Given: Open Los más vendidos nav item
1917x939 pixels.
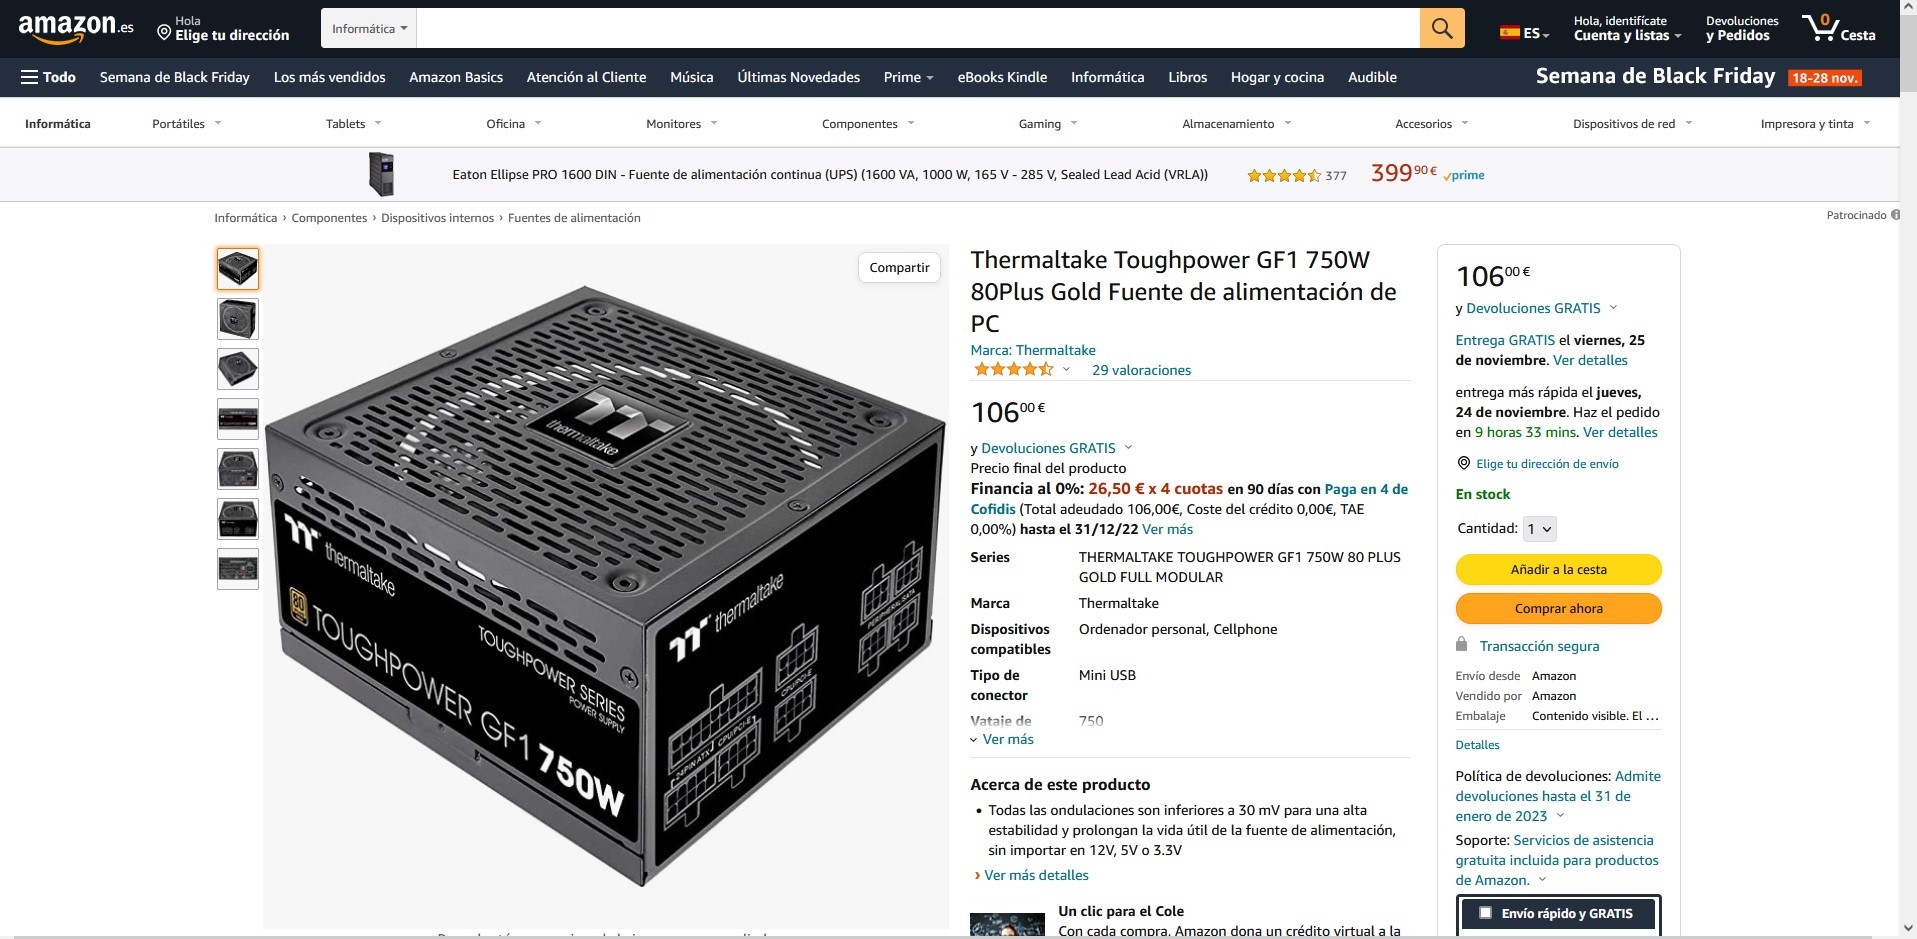Looking at the screenshot, I should coord(329,77).
